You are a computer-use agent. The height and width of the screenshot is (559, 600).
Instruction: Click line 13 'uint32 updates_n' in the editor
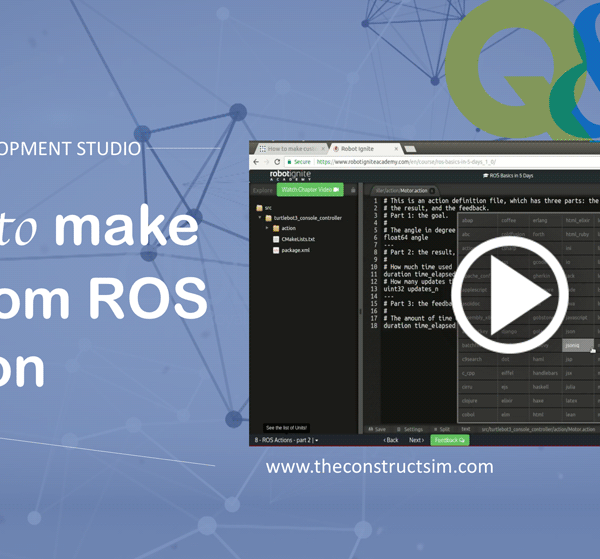tap(411, 289)
